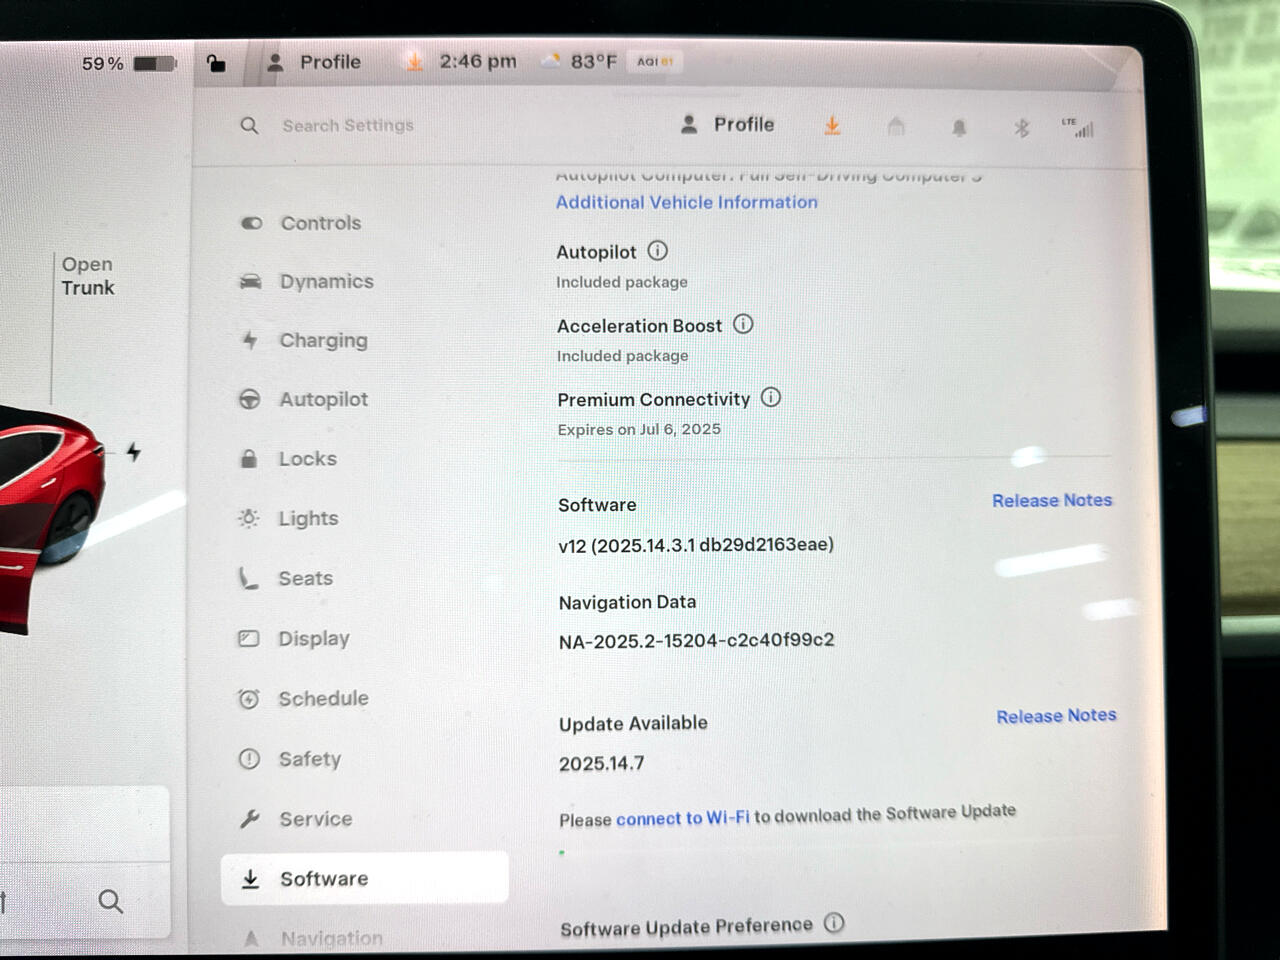
Task: Click the Schedule clock icon
Action: point(249,699)
